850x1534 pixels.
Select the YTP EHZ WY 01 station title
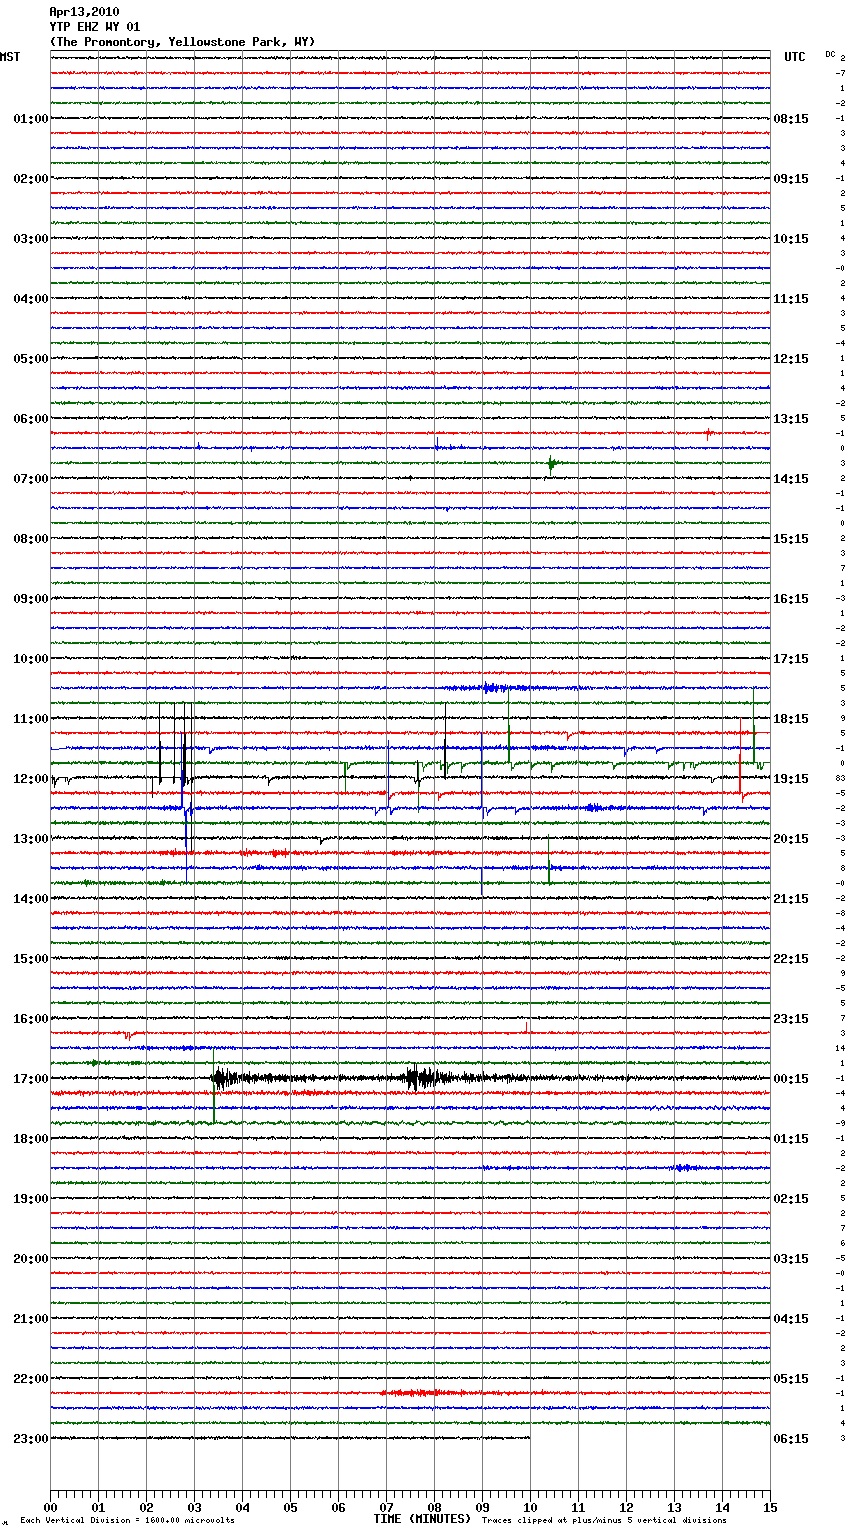(95, 27)
